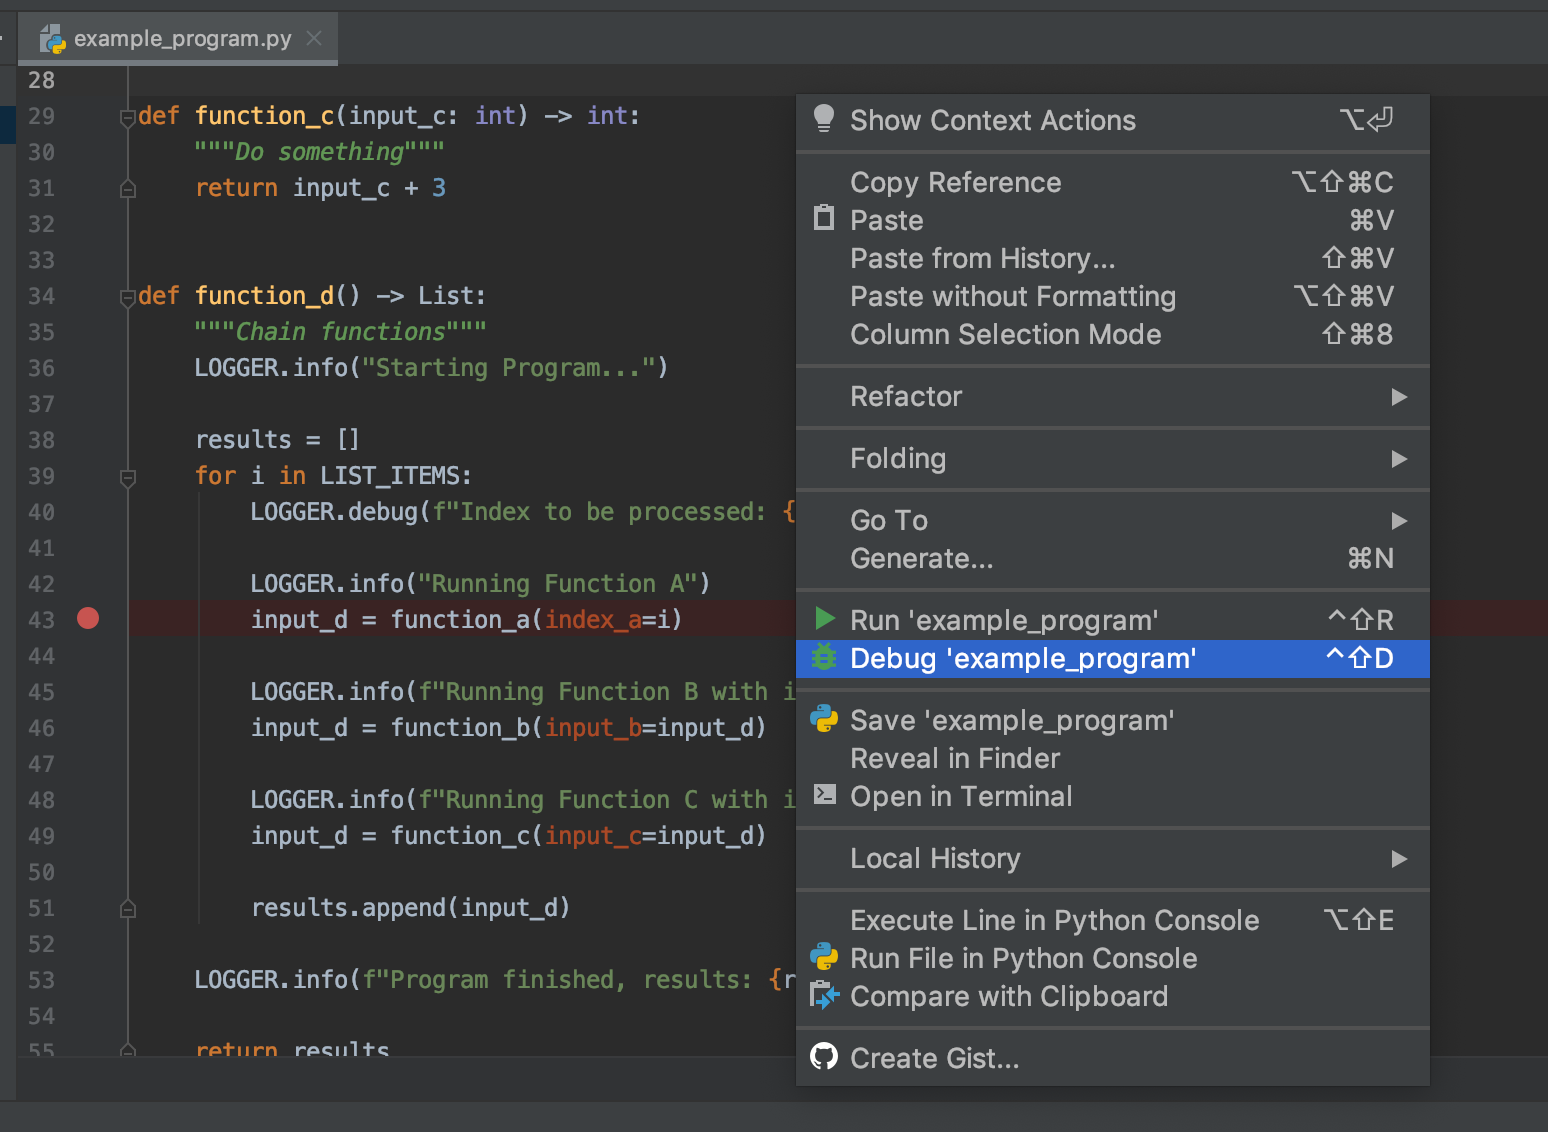1548x1132 pixels.
Task: Click the Python icon beside Save 'example_program'
Action: pos(823,719)
